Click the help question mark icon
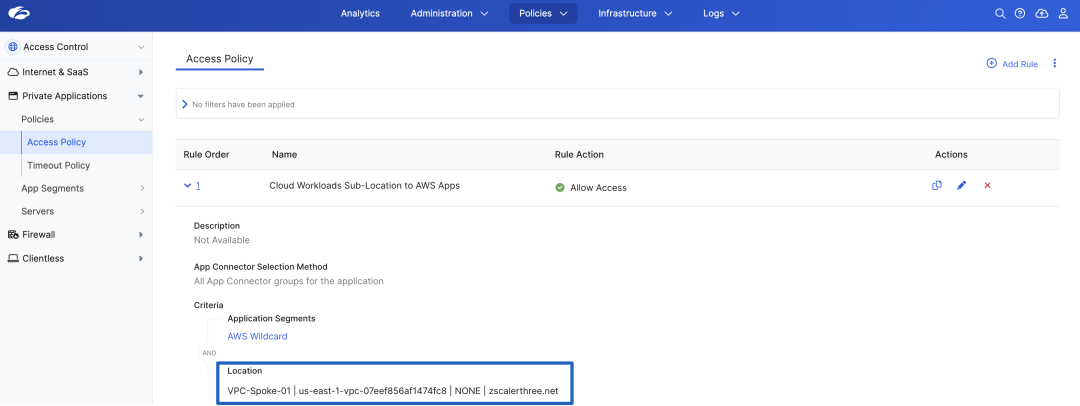The width and height of the screenshot is (1080, 406). [x=1020, y=14]
